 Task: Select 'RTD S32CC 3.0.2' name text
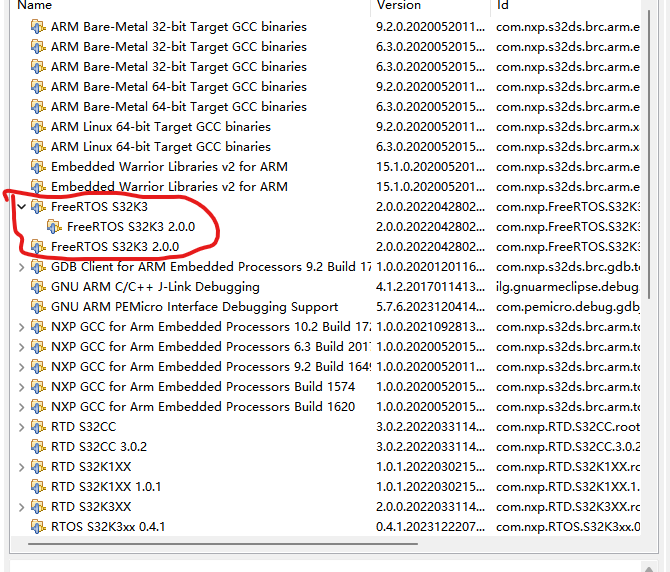coord(99,447)
